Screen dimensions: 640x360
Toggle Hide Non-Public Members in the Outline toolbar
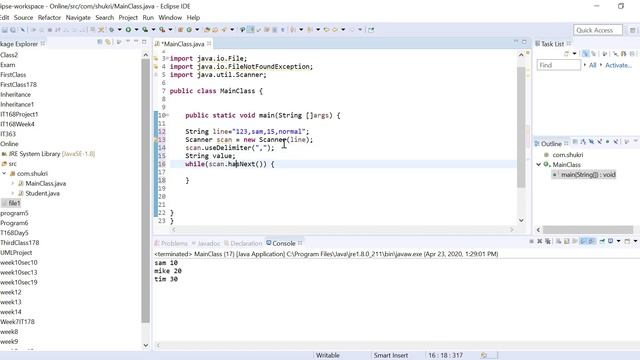coord(607,142)
